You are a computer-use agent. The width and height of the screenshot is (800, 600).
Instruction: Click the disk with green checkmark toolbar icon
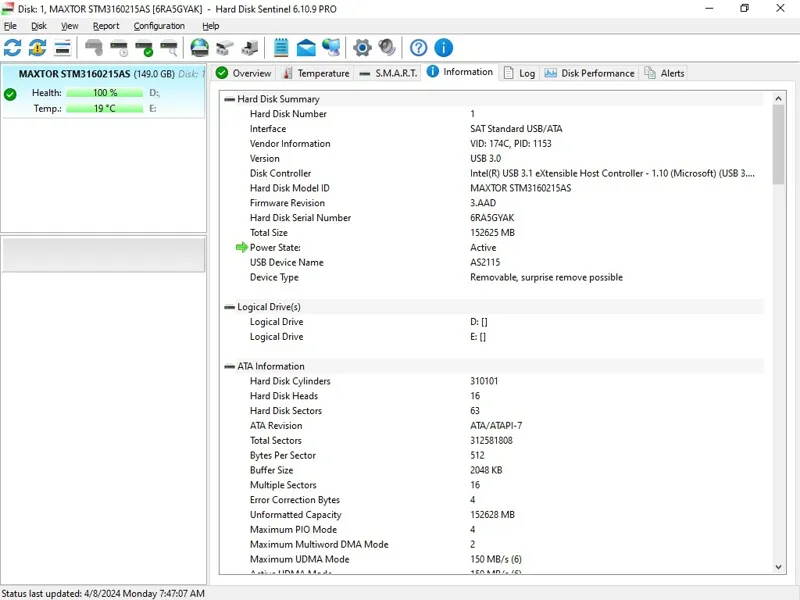[x=144, y=48]
